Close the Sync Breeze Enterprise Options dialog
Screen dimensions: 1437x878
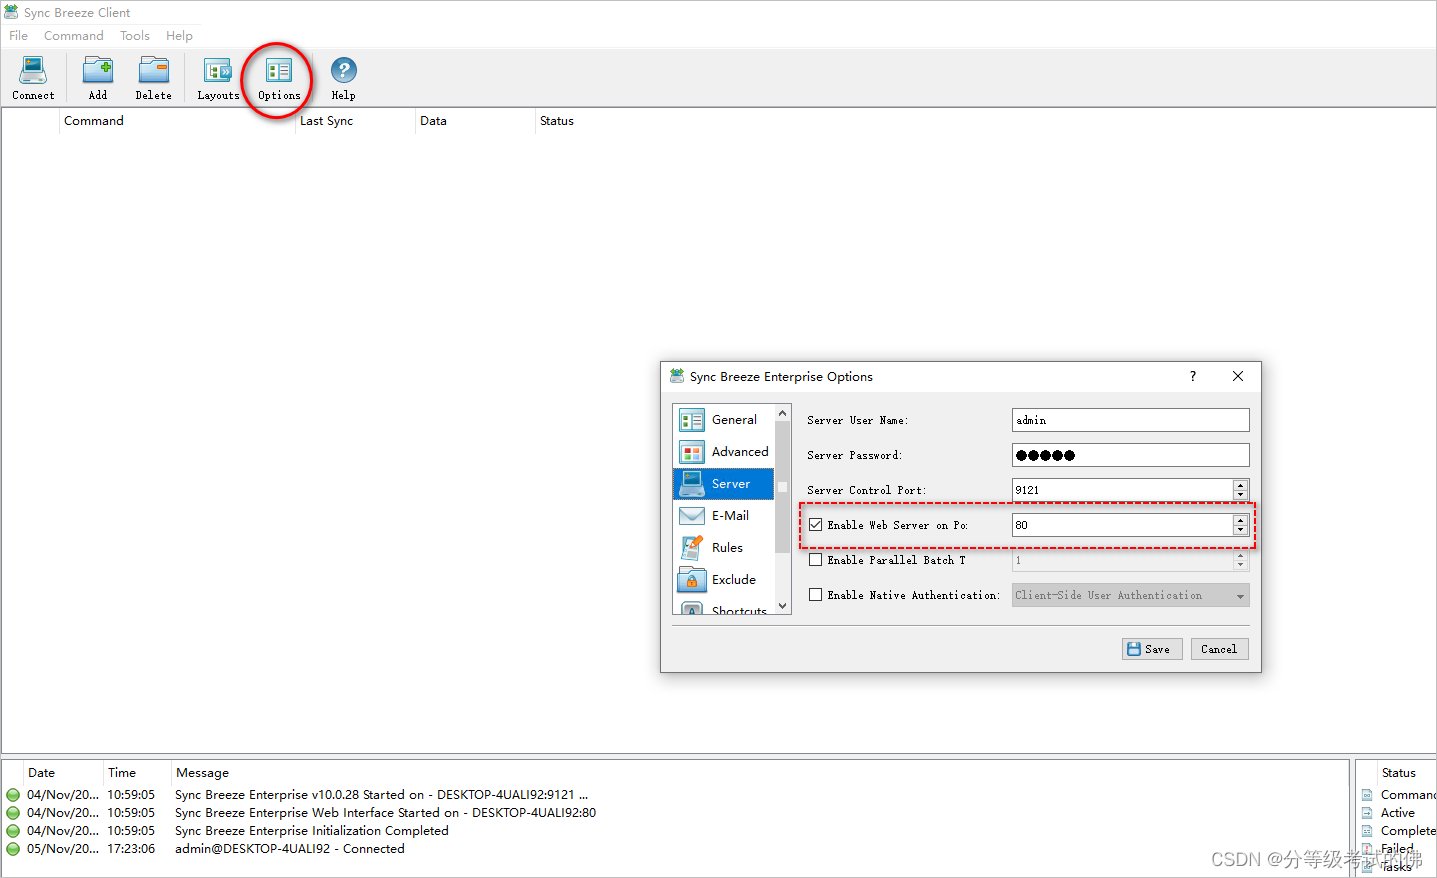tap(1238, 376)
